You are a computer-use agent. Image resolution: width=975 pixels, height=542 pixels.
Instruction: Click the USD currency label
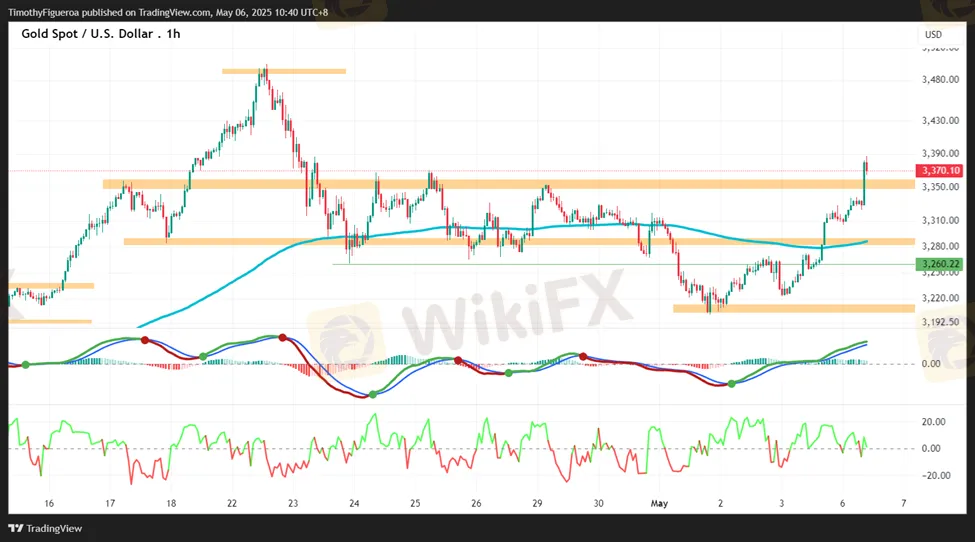(933, 35)
